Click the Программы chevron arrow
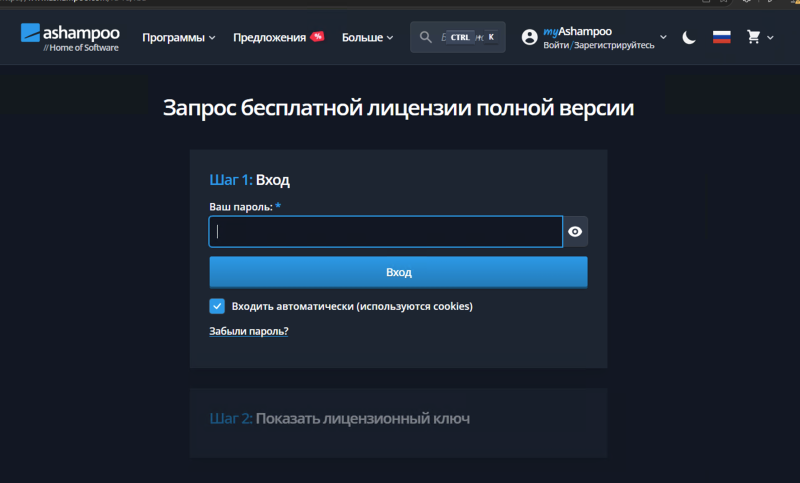The image size is (800, 483). [x=212, y=38]
